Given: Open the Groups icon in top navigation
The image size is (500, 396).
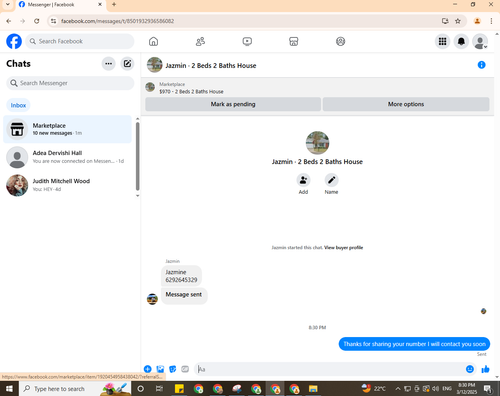Looking at the screenshot, I should (340, 41).
